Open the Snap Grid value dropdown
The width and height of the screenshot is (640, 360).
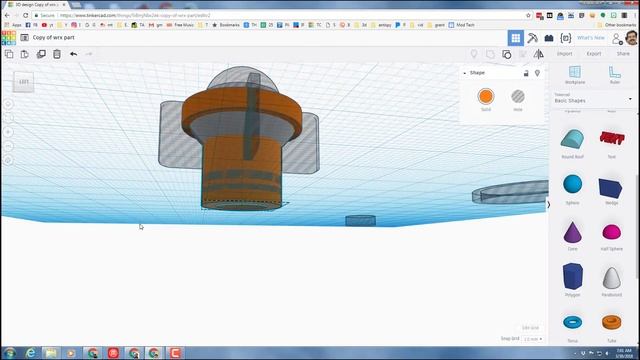pos(533,339)
